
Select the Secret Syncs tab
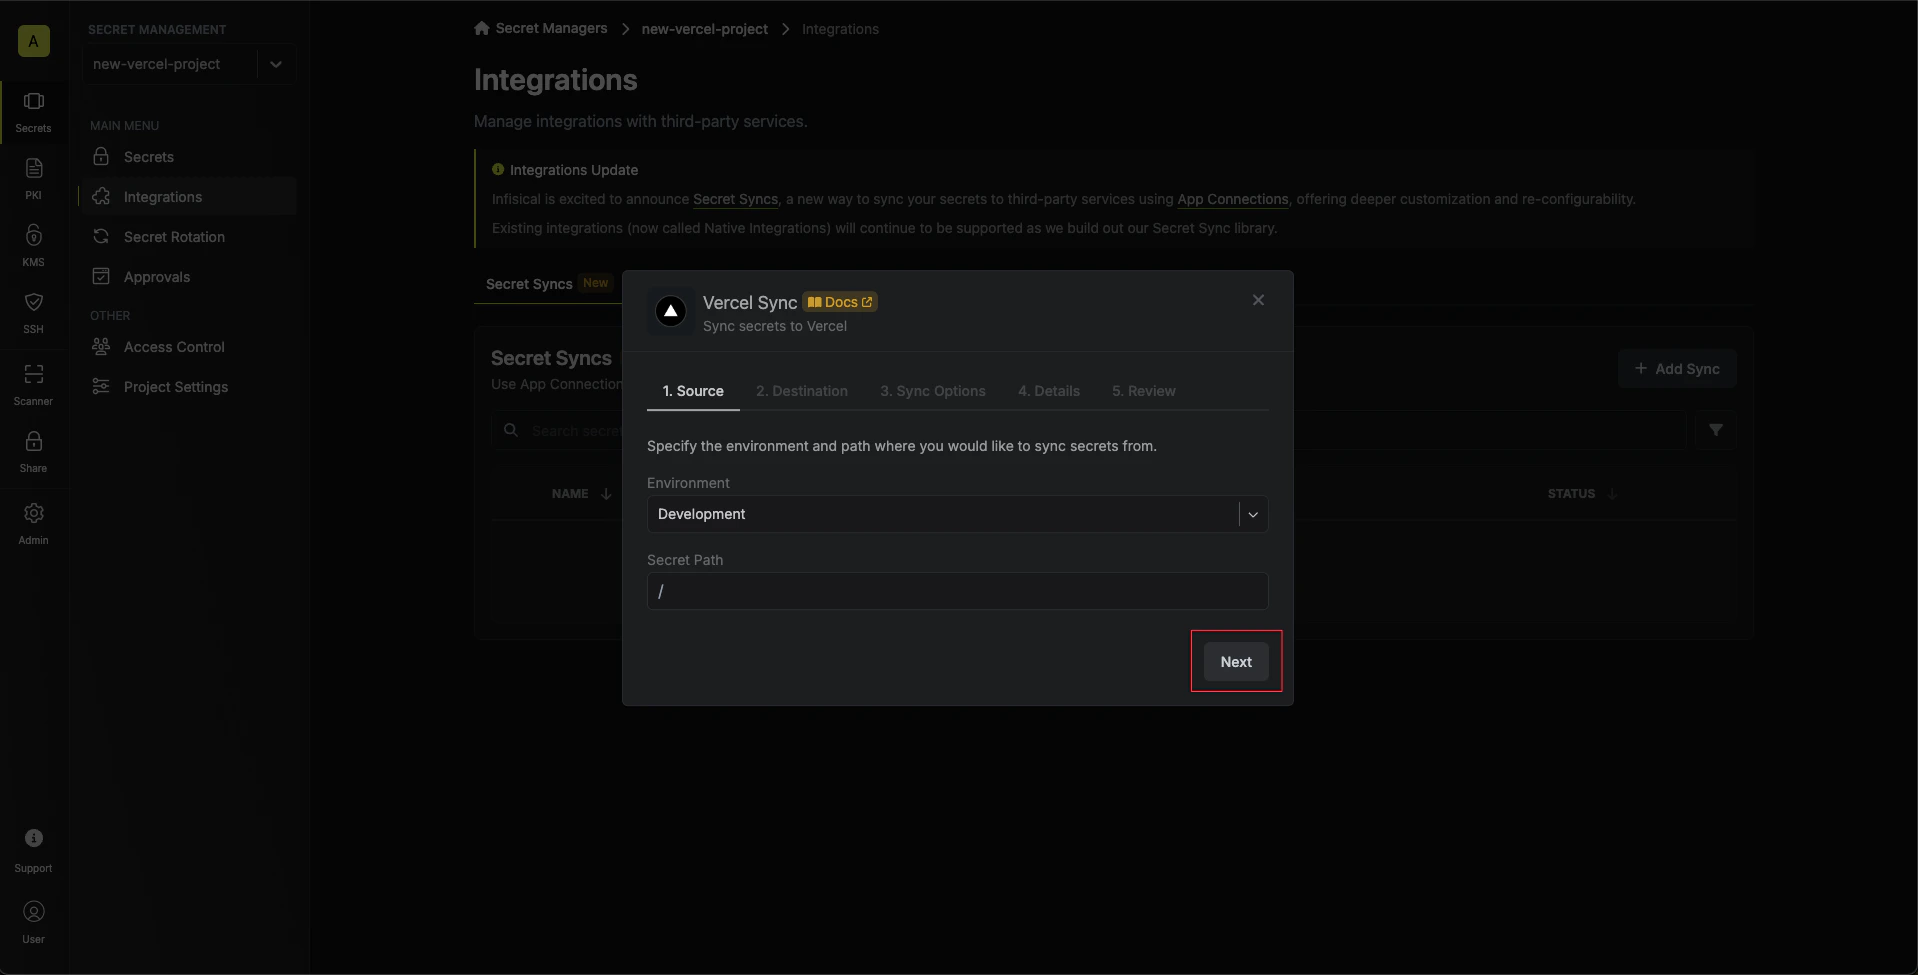coord(548,284)
